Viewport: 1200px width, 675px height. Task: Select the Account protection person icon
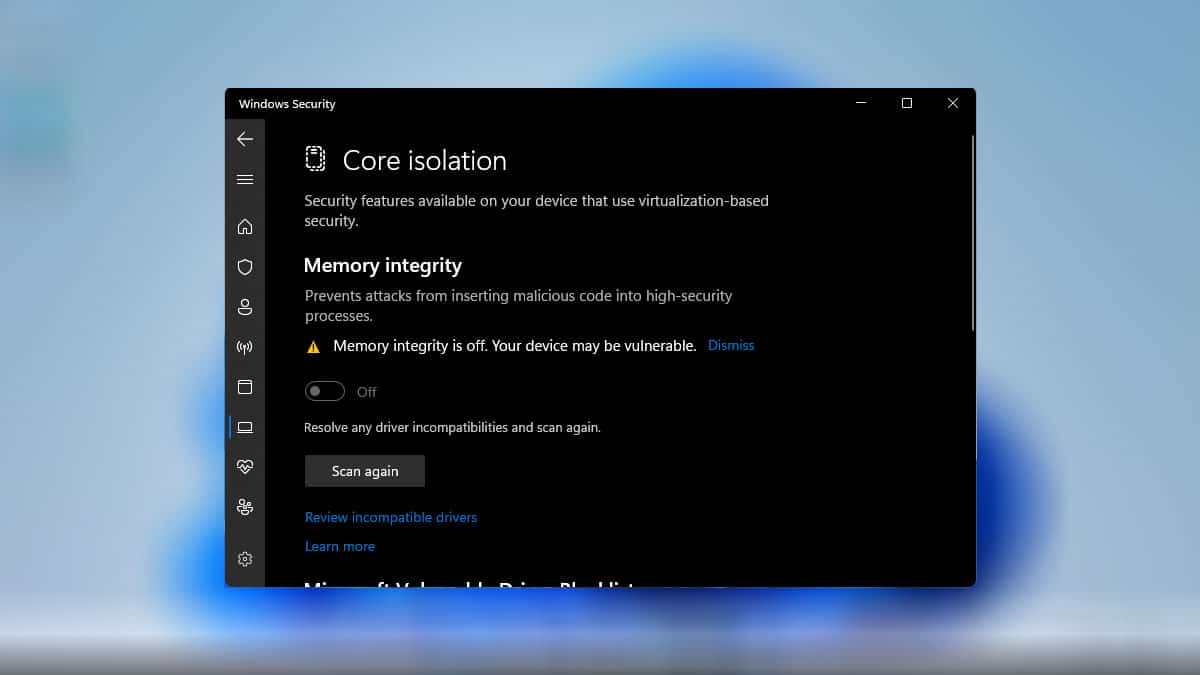point(245,307)
